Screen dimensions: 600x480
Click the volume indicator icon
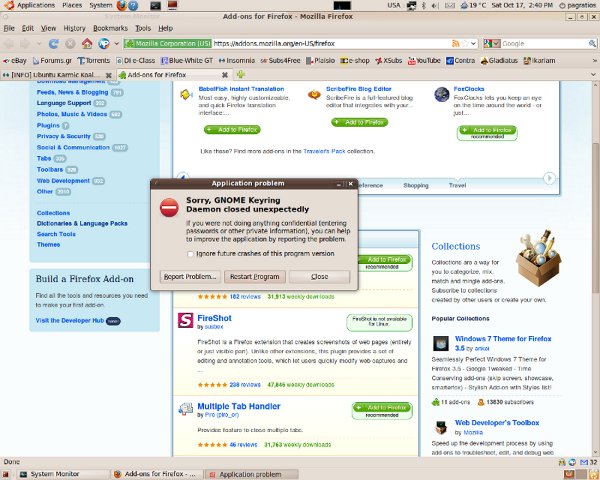(435, 5)
